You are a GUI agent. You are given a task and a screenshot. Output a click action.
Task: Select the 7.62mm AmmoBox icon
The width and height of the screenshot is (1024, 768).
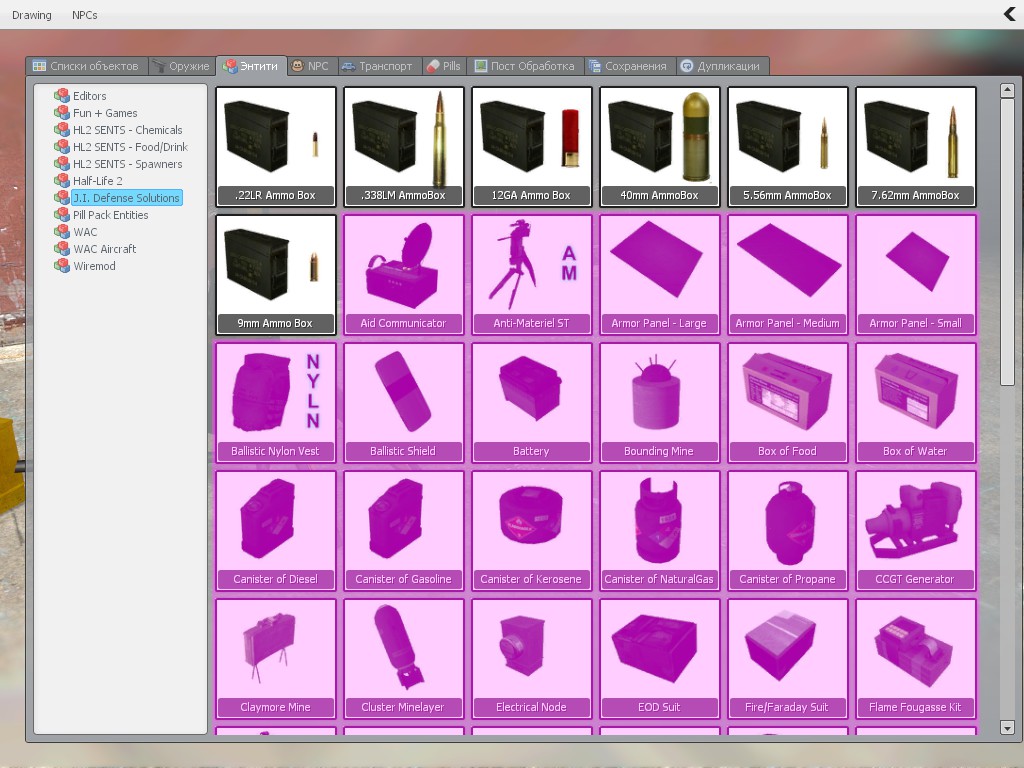[x=916, y=147]
